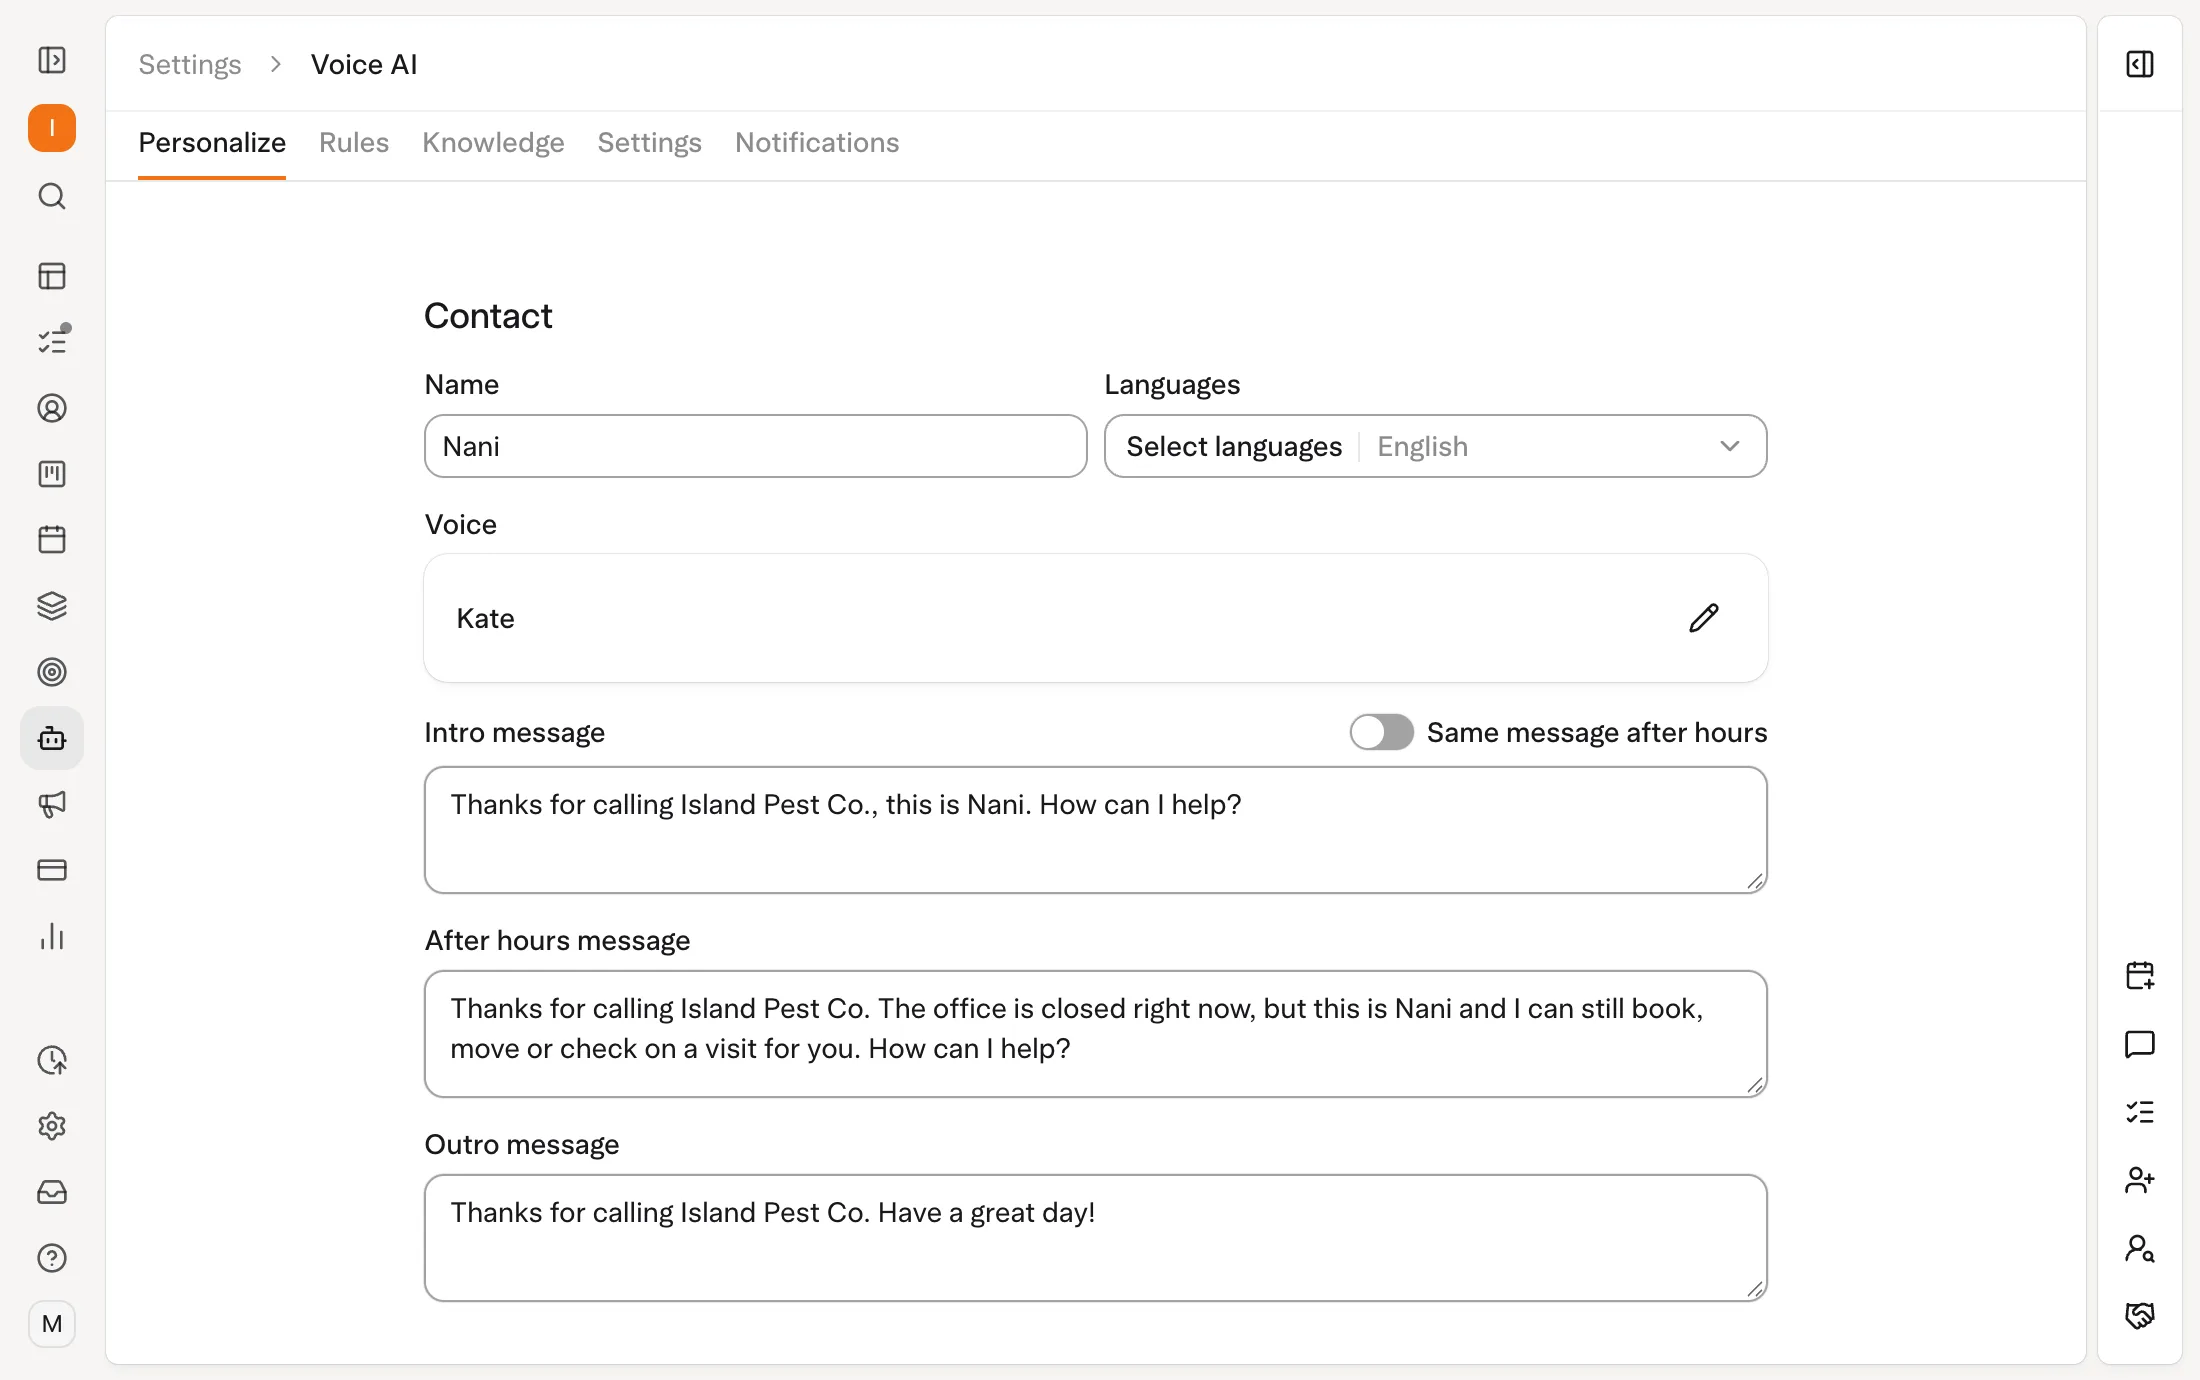
Task: Open the gear settings icon
Action: [x=52, y=1126]
